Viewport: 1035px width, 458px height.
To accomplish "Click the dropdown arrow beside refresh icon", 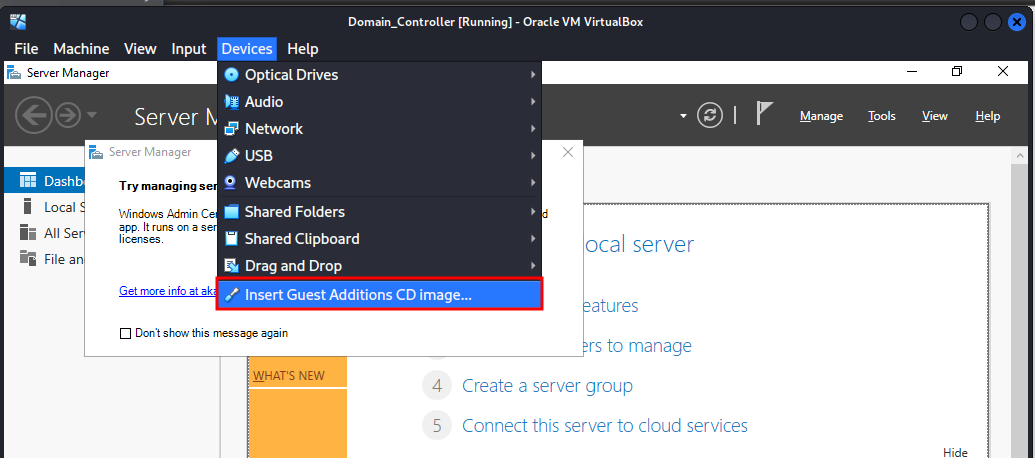I will coord(683,116).
